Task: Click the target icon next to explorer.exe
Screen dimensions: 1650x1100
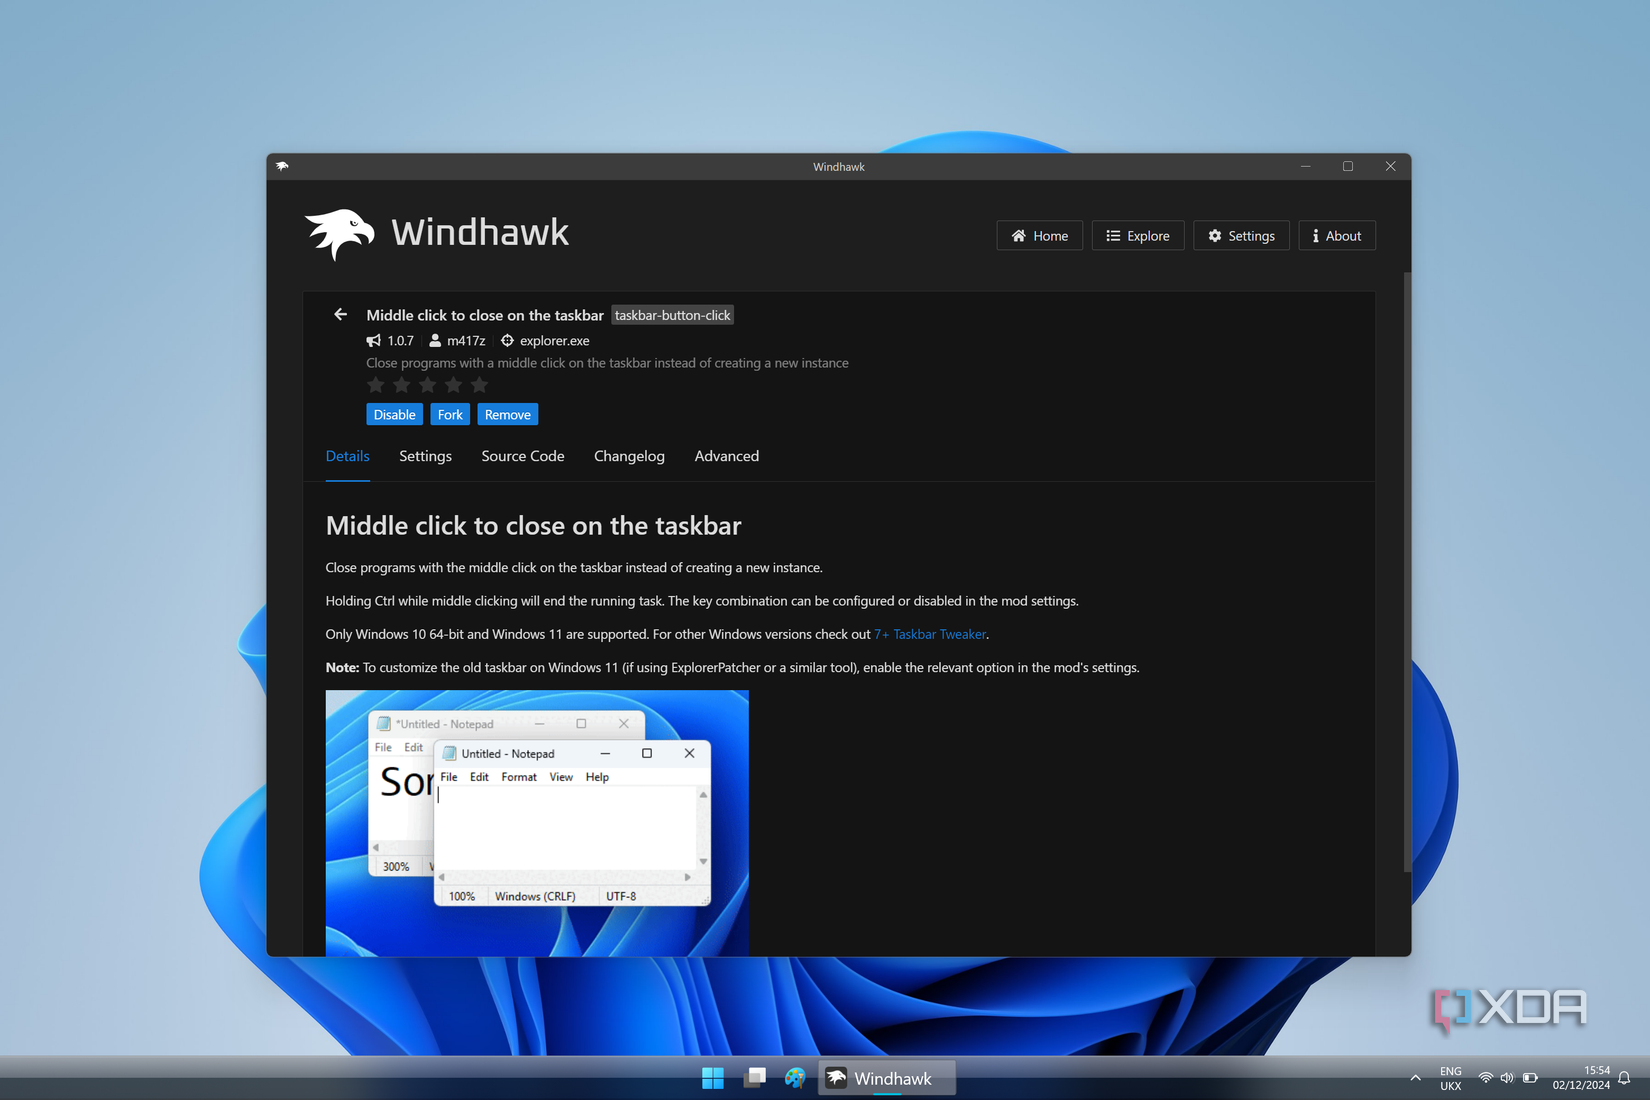Action: [x=508, y=340]
